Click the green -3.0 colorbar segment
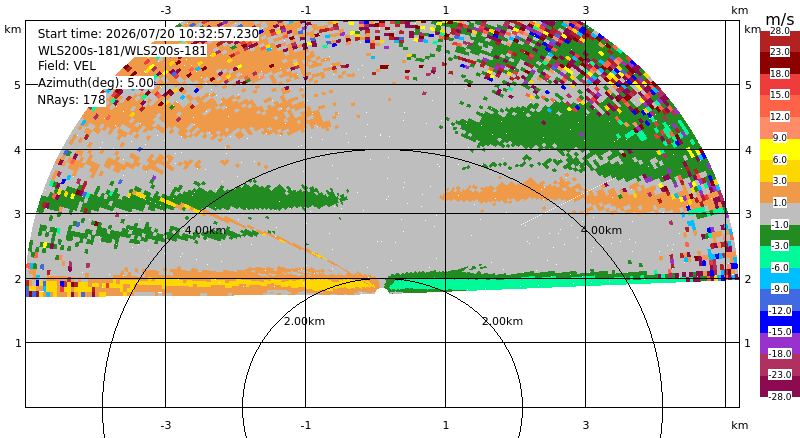The height and width of the screenshot is (438, 800). [780, 235]
